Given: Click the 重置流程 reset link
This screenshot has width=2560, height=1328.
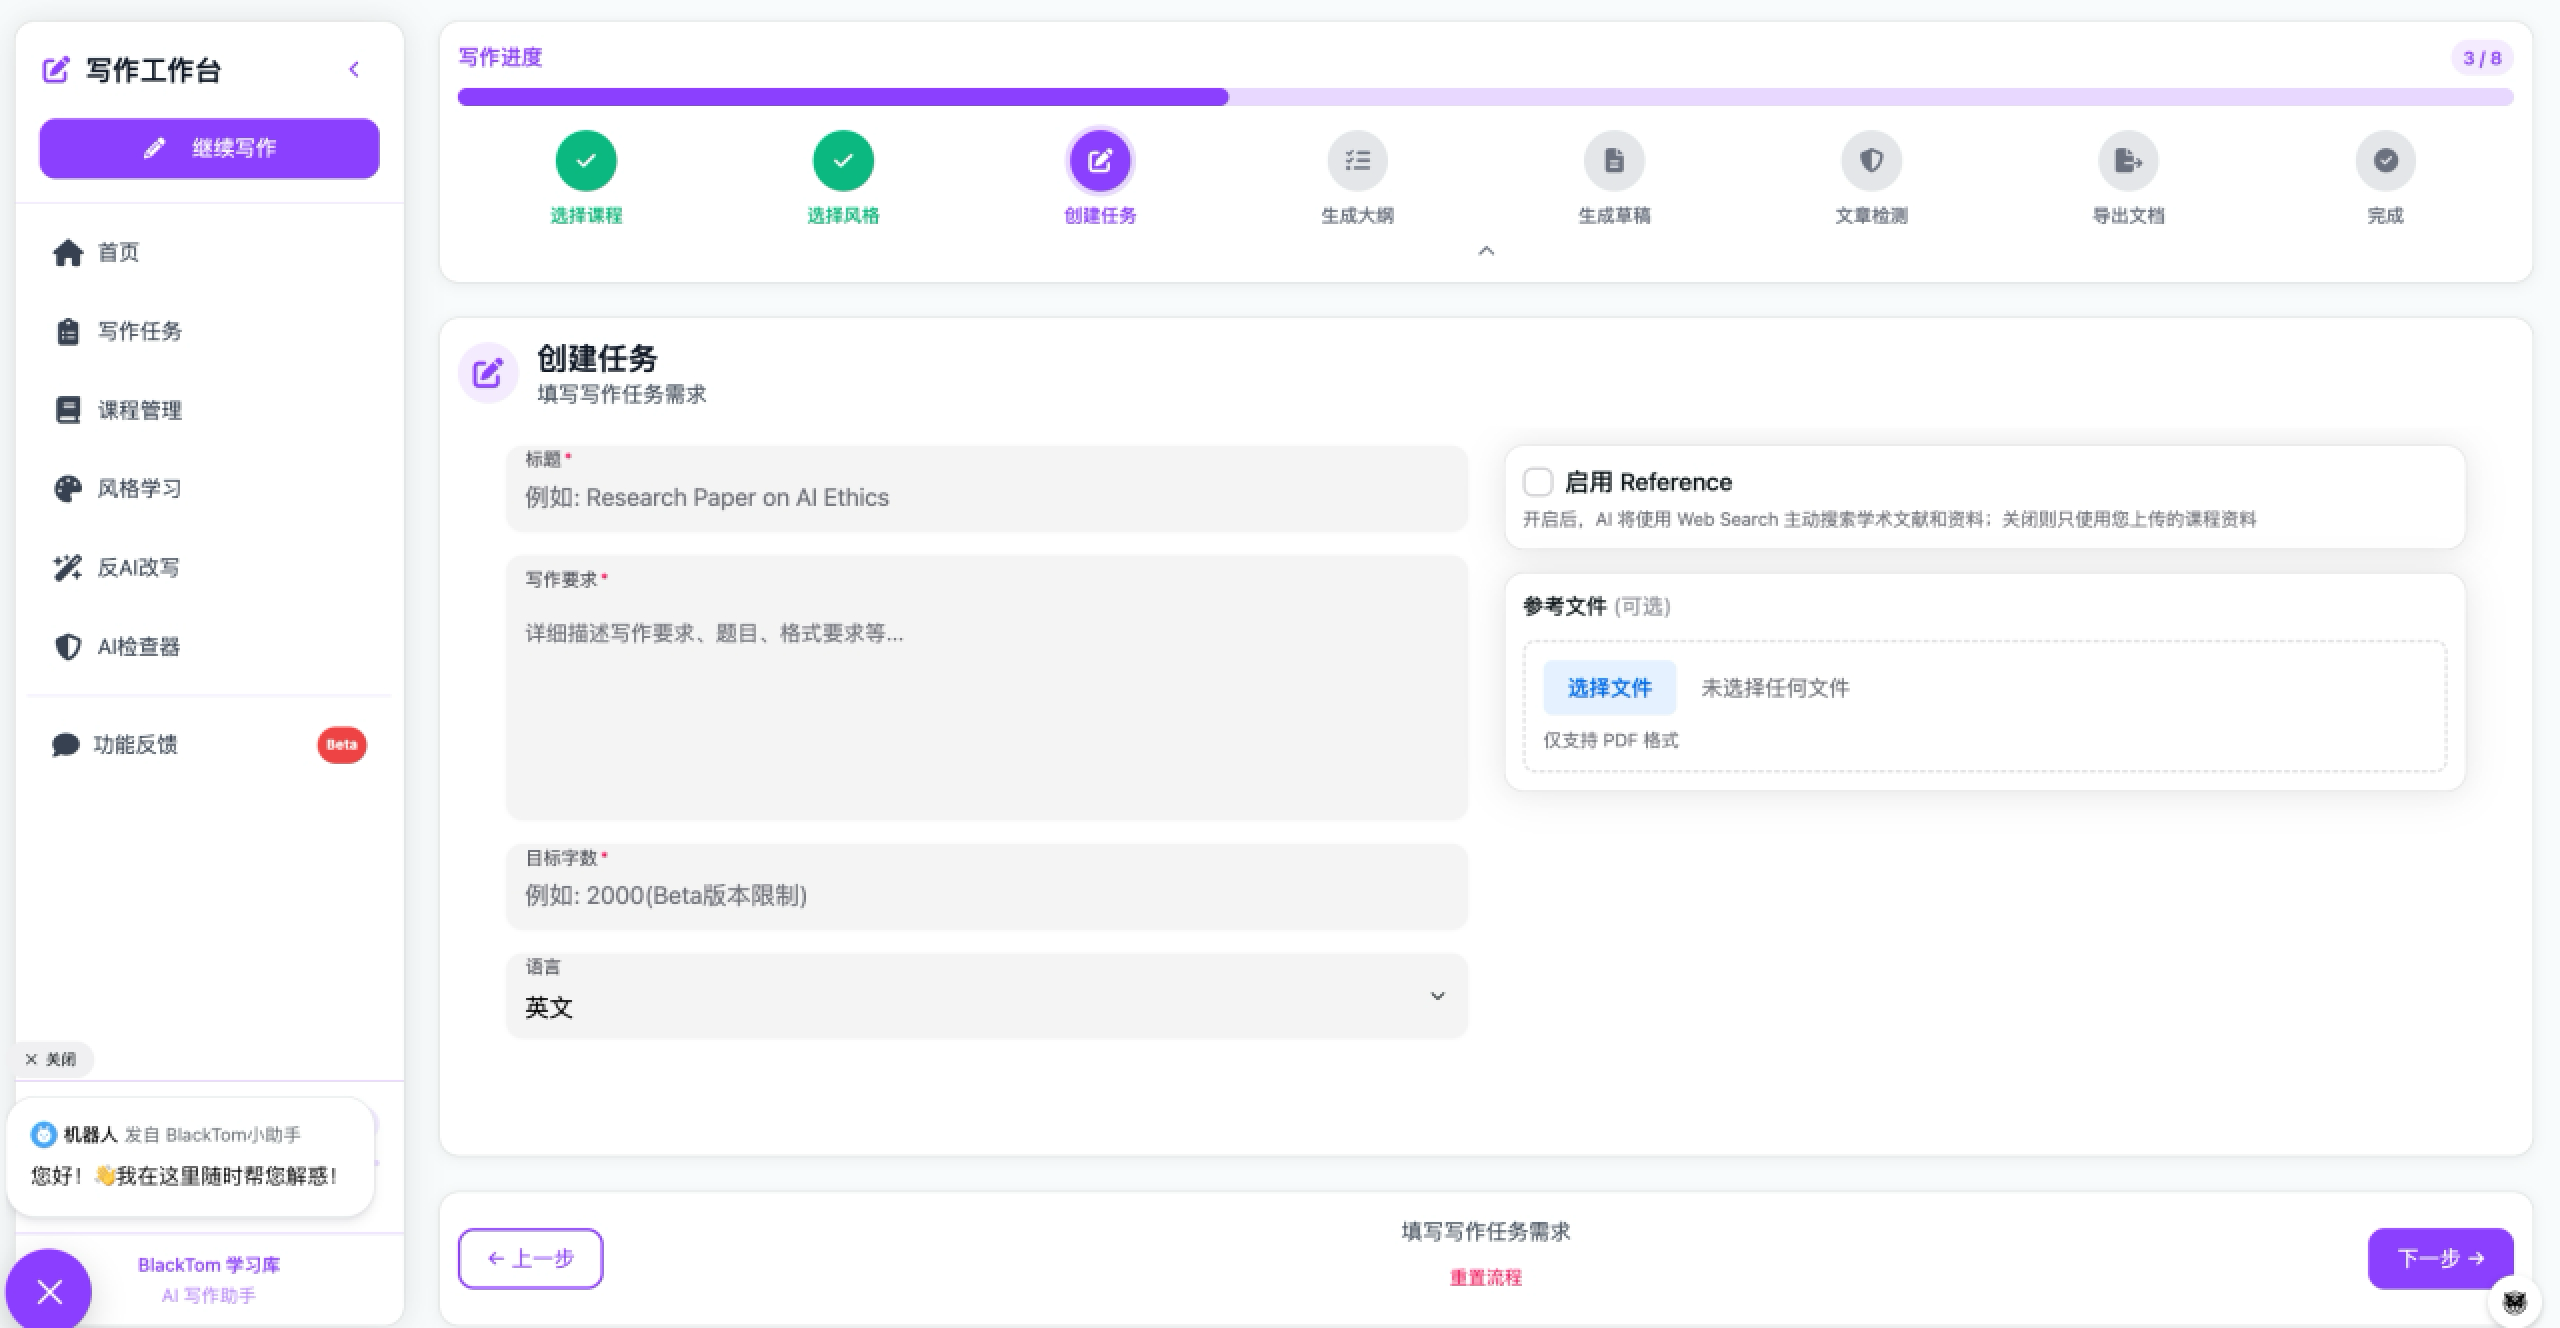Looking at the screenshot, I should [1486, 1277].
